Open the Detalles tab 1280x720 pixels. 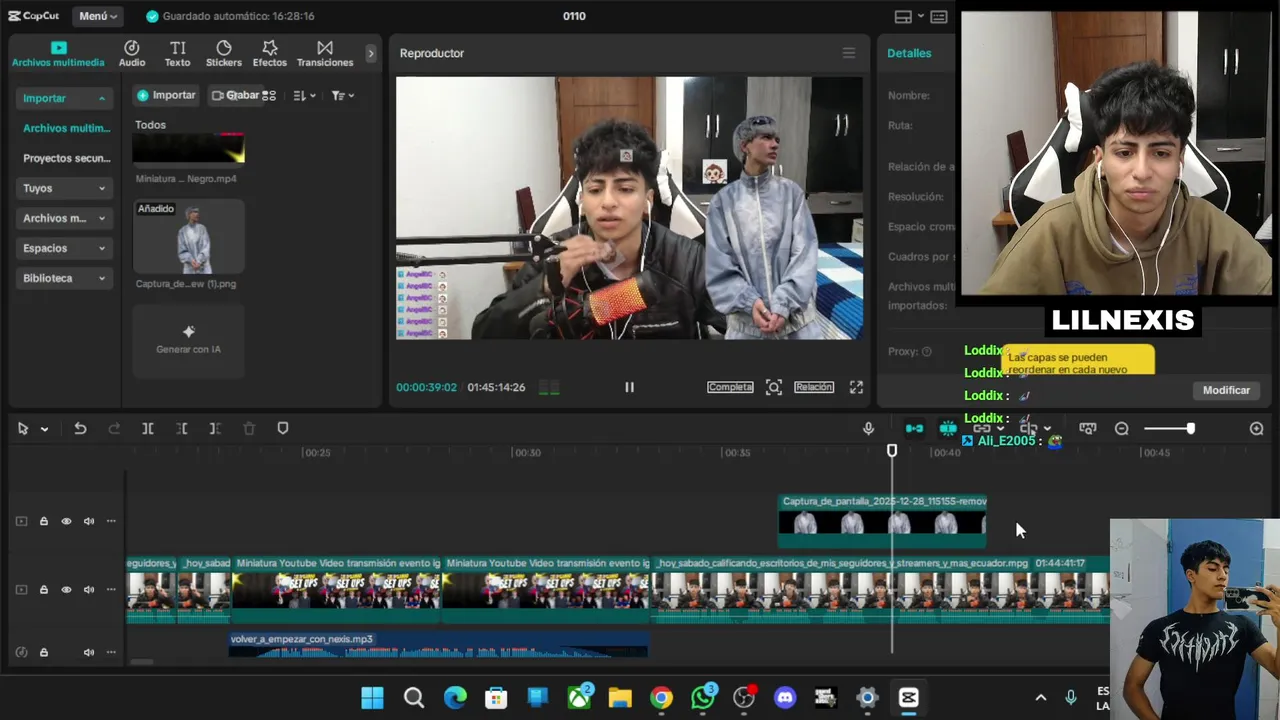(909, 53)
